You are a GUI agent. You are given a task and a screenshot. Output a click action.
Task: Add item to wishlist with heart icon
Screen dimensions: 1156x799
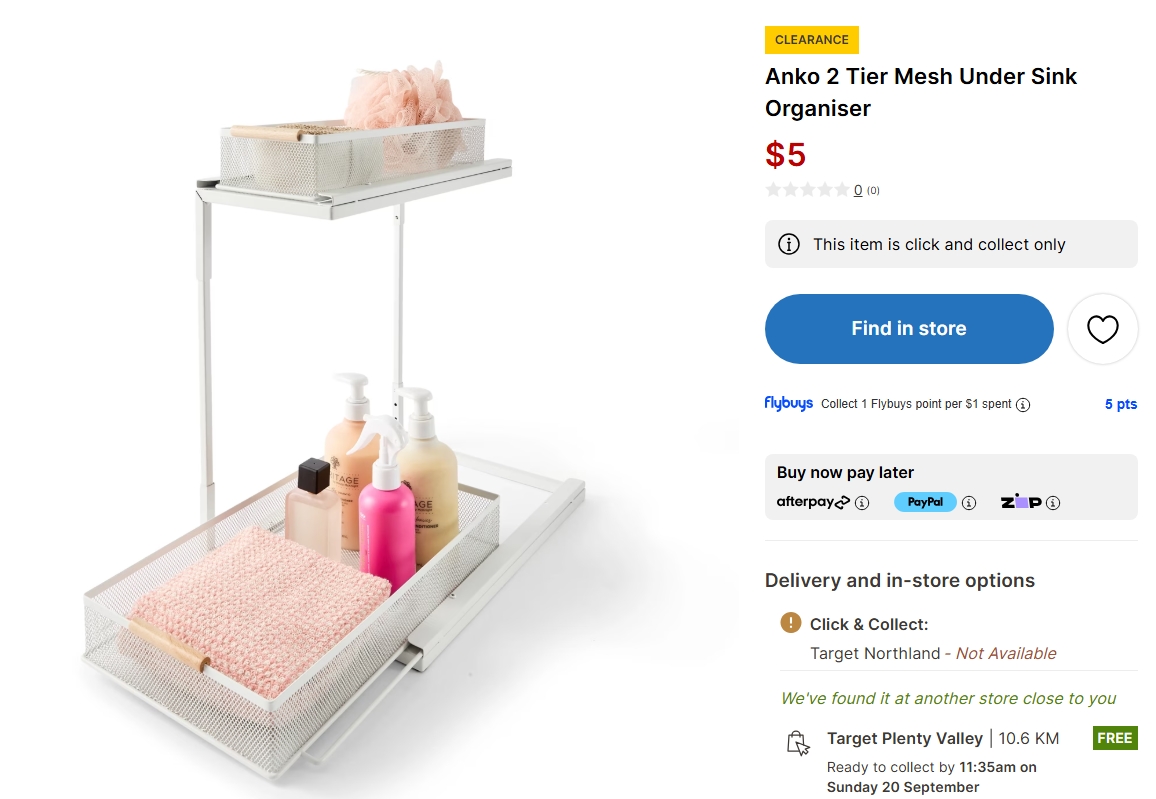pyautogui.click(x=1102, y=329)
